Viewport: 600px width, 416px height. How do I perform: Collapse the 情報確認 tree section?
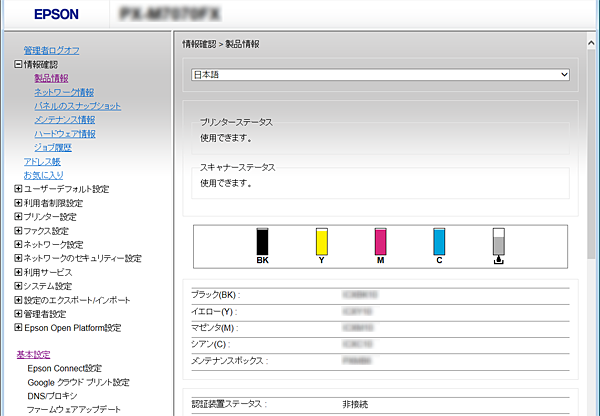pos(18,64)
